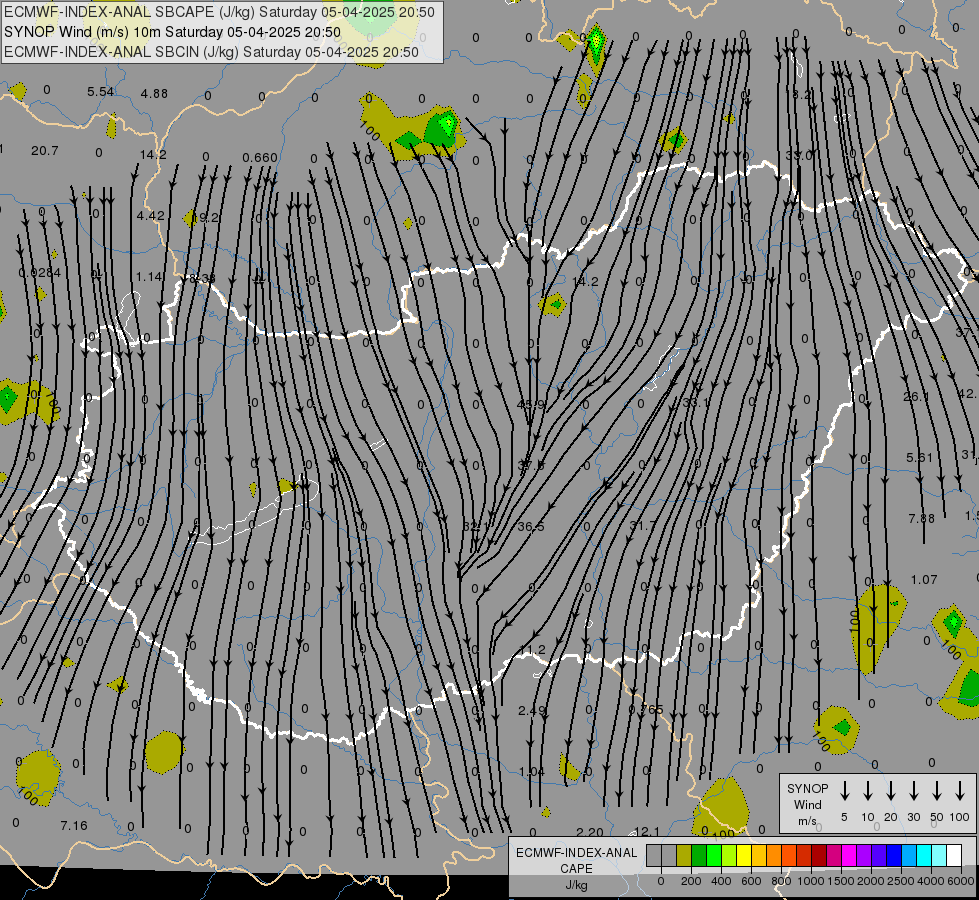The height and width of the screenshot is (900, 979).
Task: Click the wind legend arrow above 10
Action: coord(868,790)
